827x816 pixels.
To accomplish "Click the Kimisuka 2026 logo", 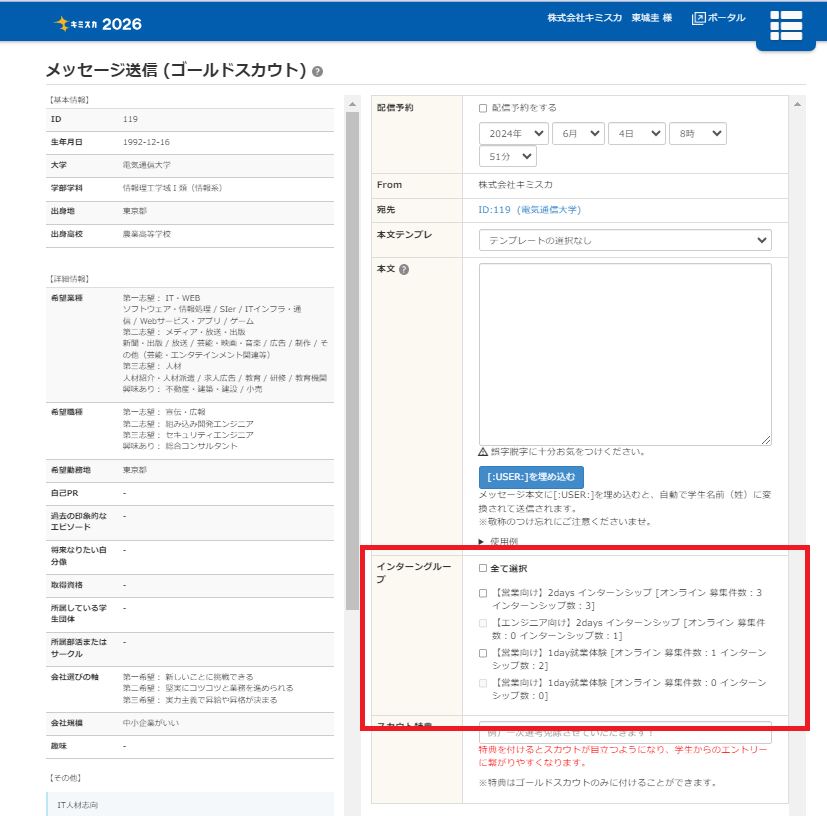I will [x=98, y=24].
